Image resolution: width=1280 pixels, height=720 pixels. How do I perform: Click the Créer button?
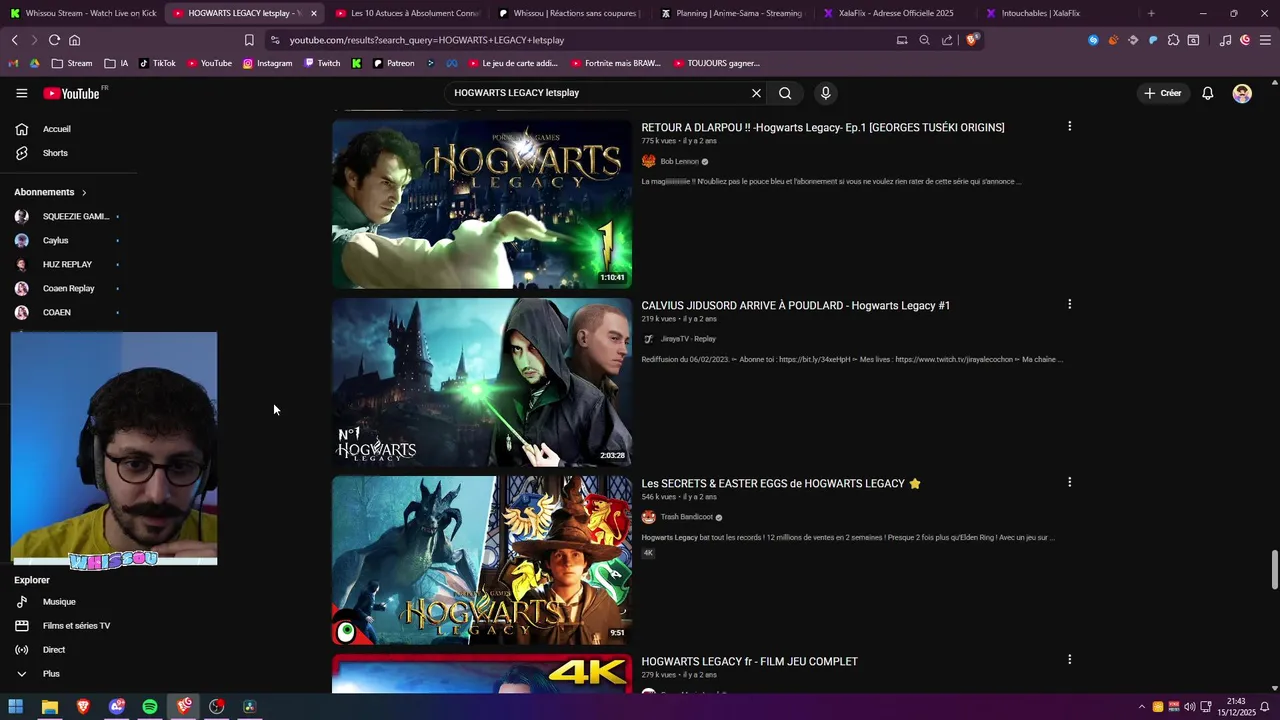(1163, 93)
